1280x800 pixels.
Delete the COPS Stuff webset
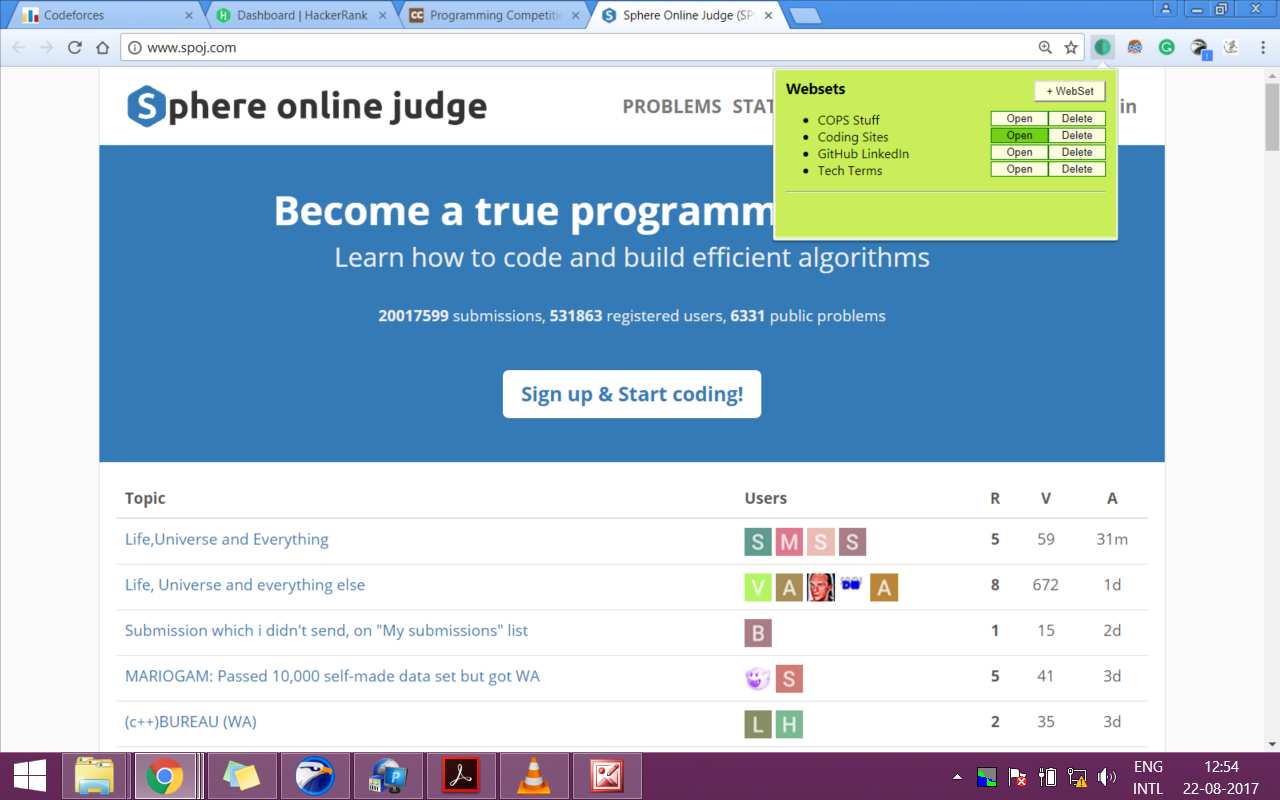1077,119
